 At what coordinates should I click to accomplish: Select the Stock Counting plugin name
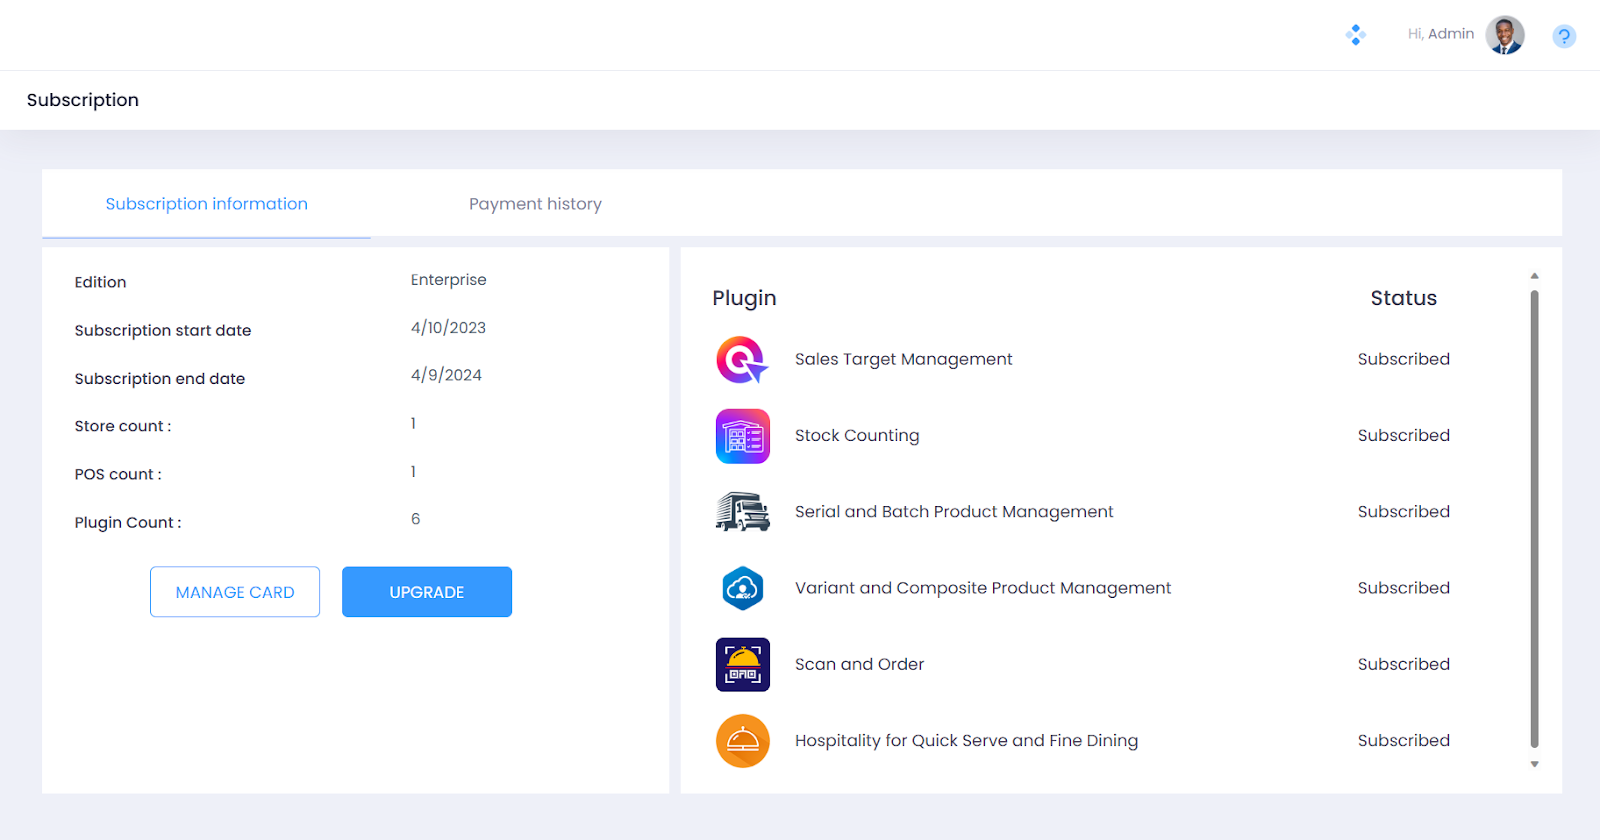click(x=856, y=436)
